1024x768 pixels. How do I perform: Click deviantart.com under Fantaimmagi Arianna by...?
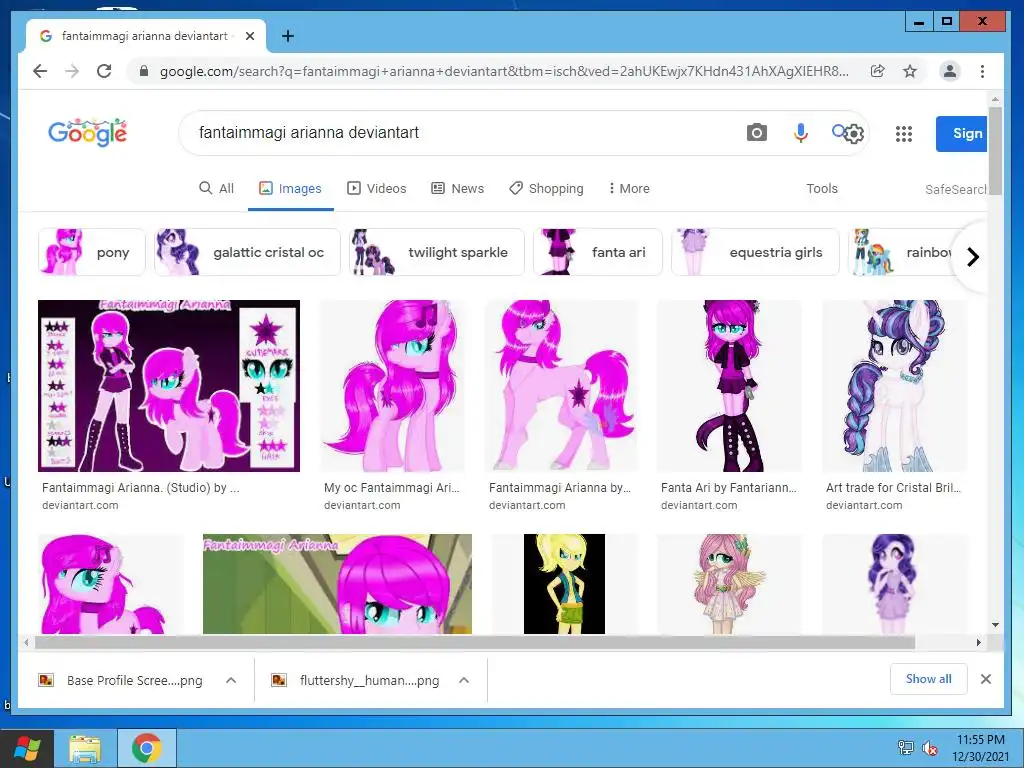point(527,505)
